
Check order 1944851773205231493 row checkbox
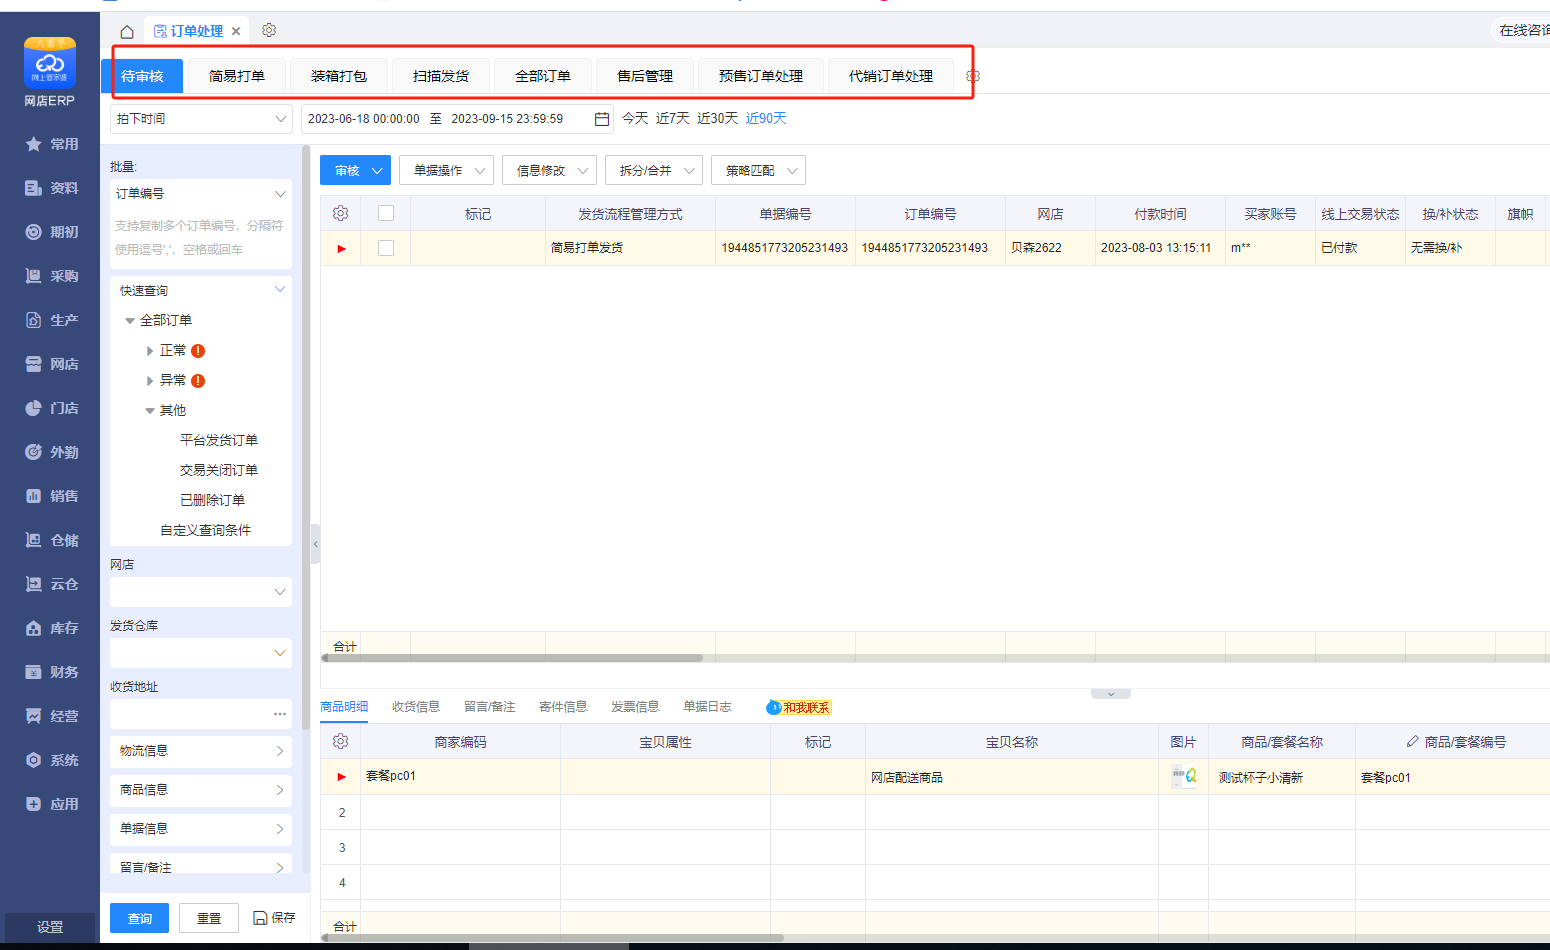click(x=386, y=248)
